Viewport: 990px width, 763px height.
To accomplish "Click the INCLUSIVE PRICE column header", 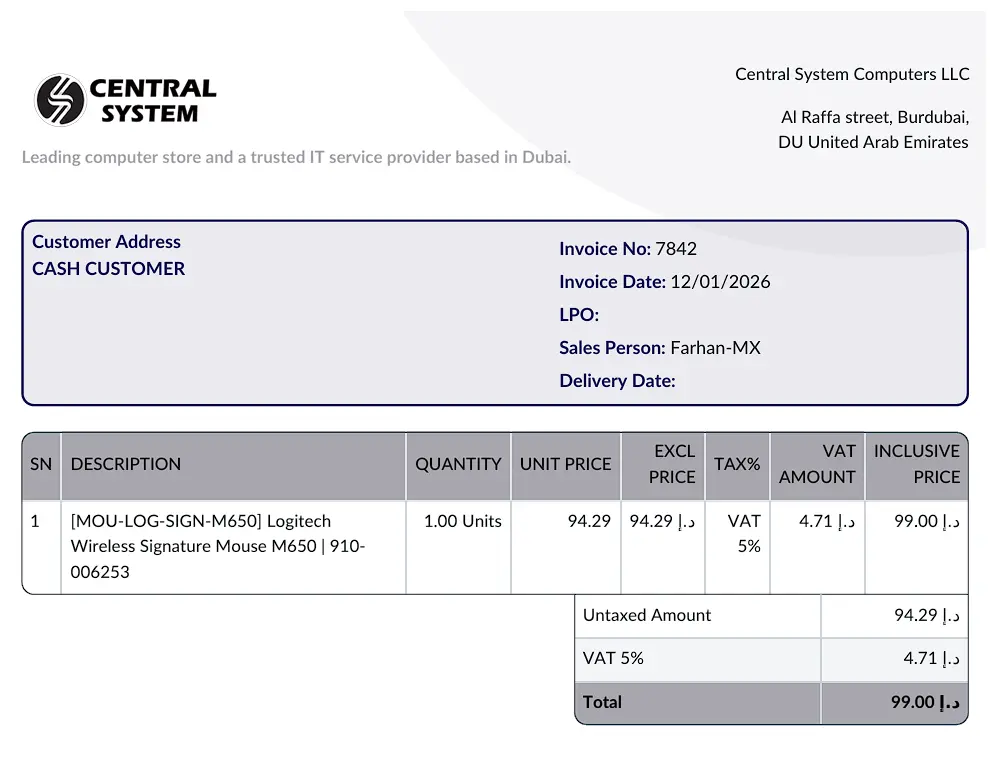I will tap(916, 464).
